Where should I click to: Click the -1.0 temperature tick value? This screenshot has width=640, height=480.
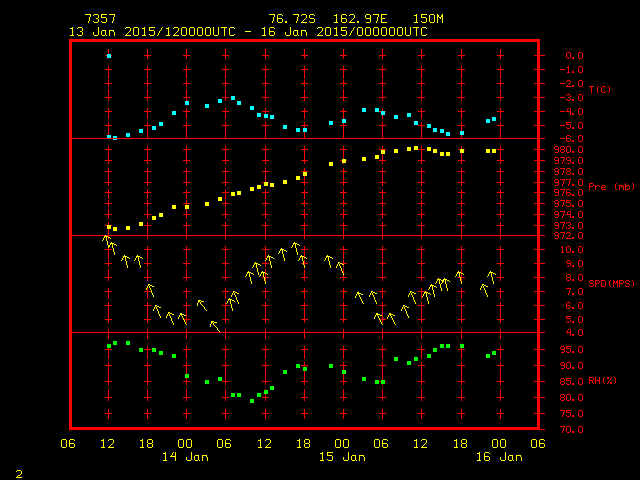click(x=571, y=70)
